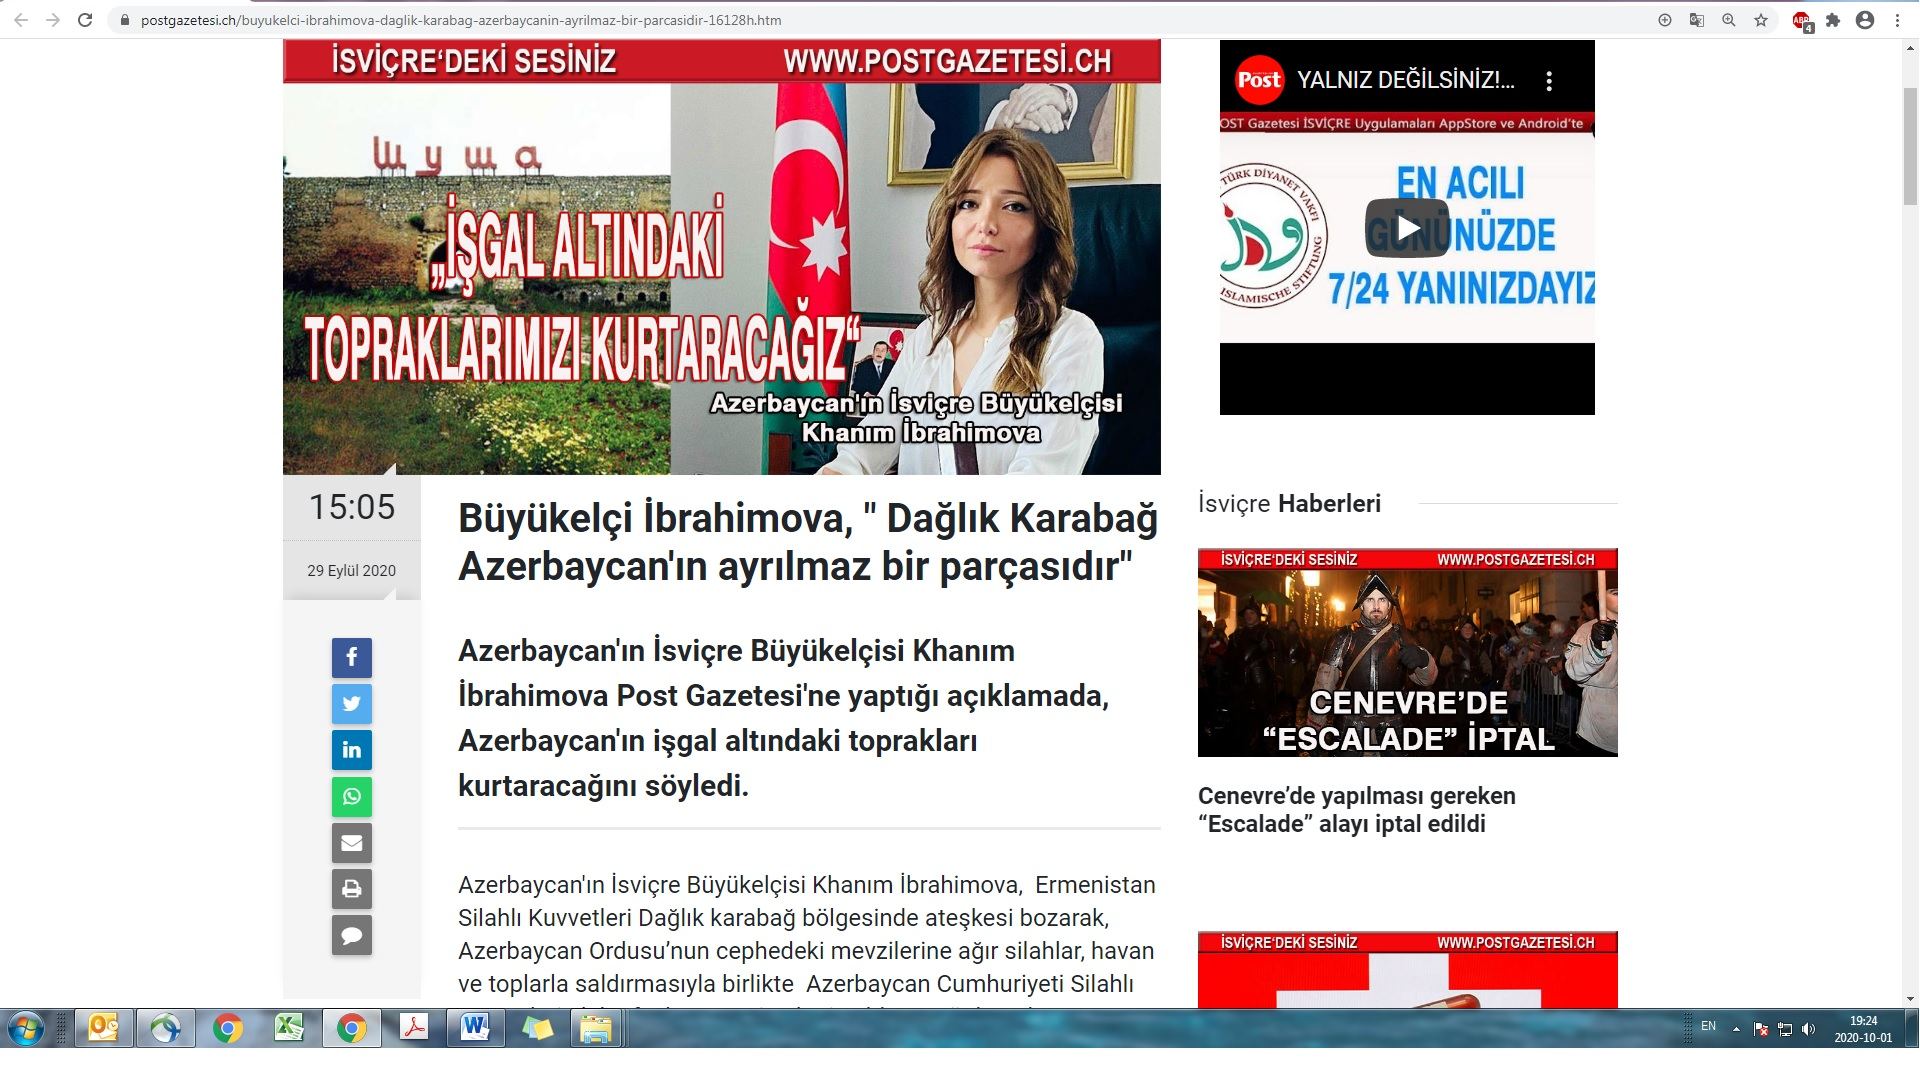The width and height of the screenshot is (1920, 1080).
Task: Open the first Chrome taskbar icon
Action: (227, 1028)
